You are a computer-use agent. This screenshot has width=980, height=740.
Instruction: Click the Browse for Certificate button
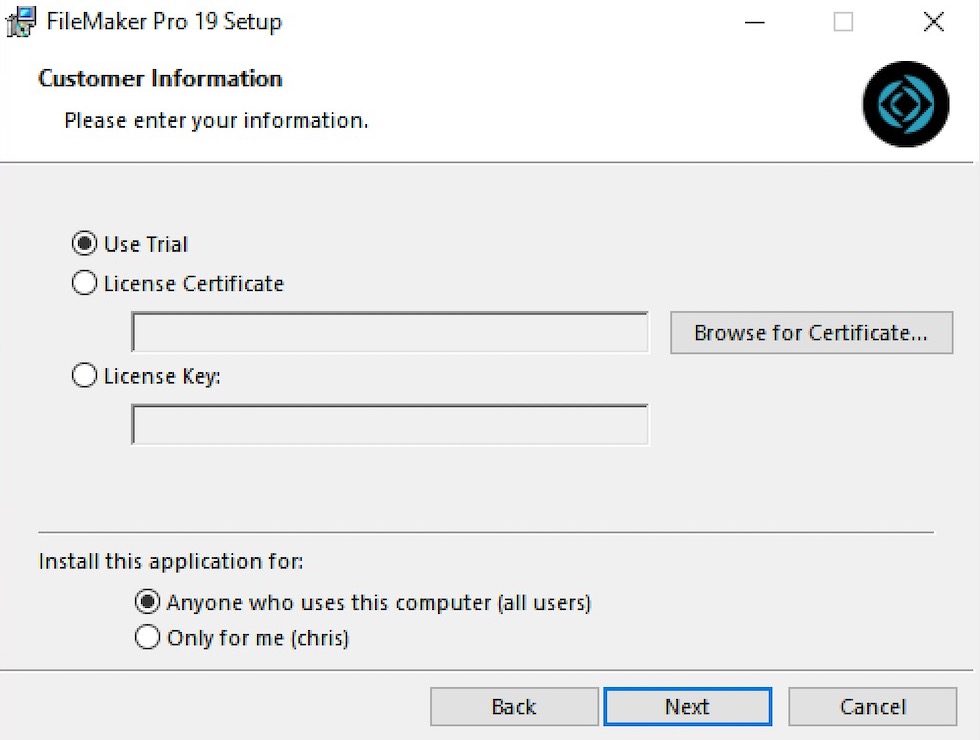pos(811,332)
